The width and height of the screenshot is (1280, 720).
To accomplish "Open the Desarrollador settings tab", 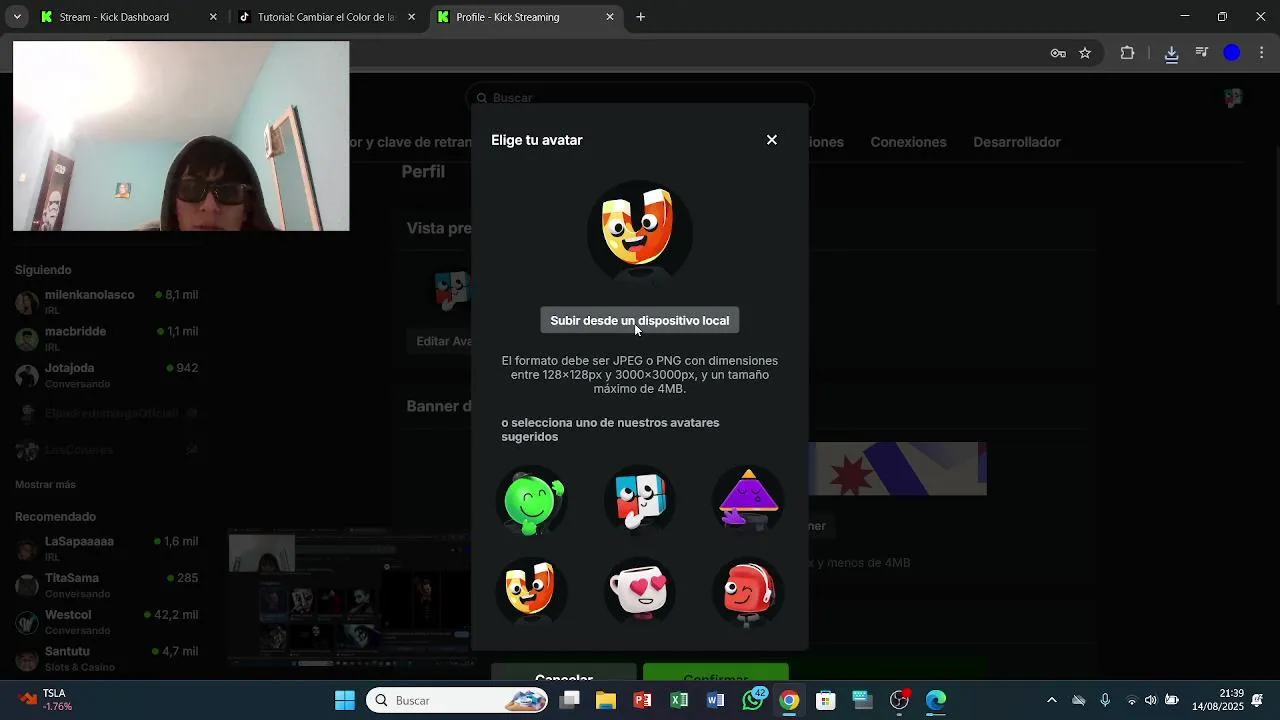I will (x=1017, y=142).
